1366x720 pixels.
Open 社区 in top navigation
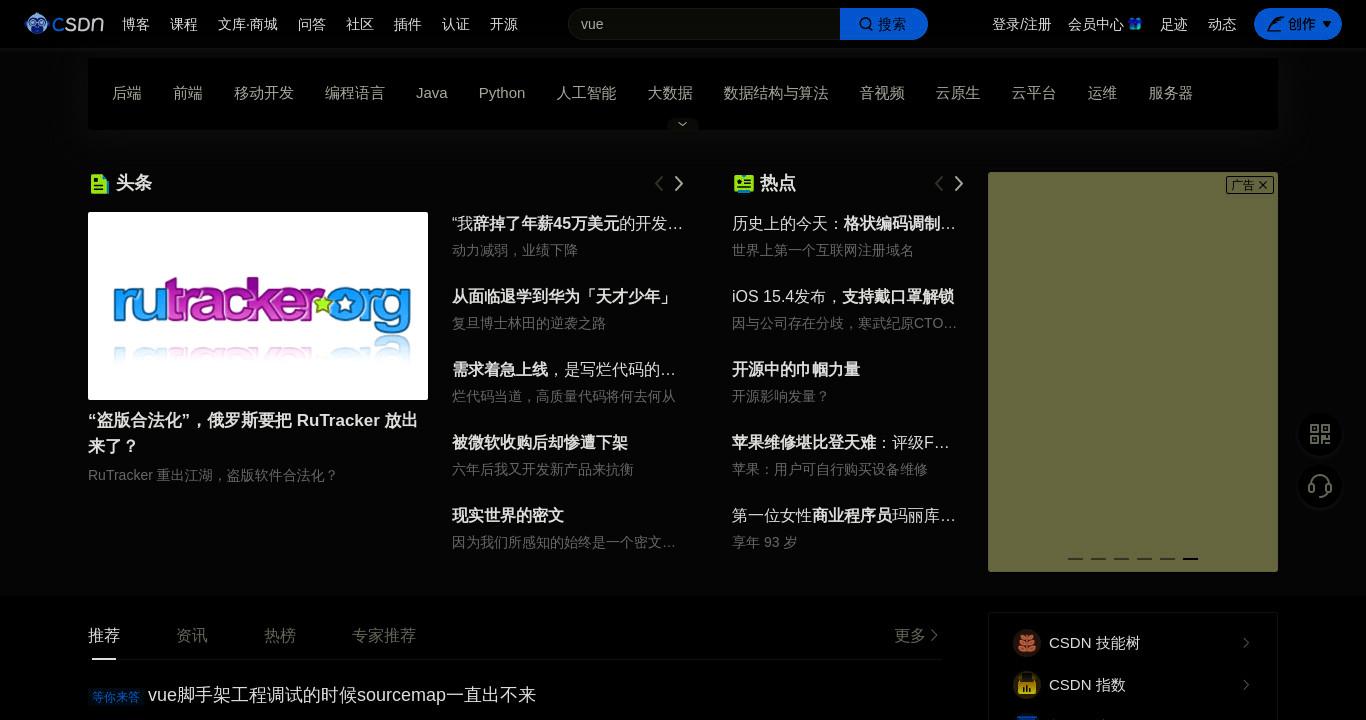[x=360, y=24]
